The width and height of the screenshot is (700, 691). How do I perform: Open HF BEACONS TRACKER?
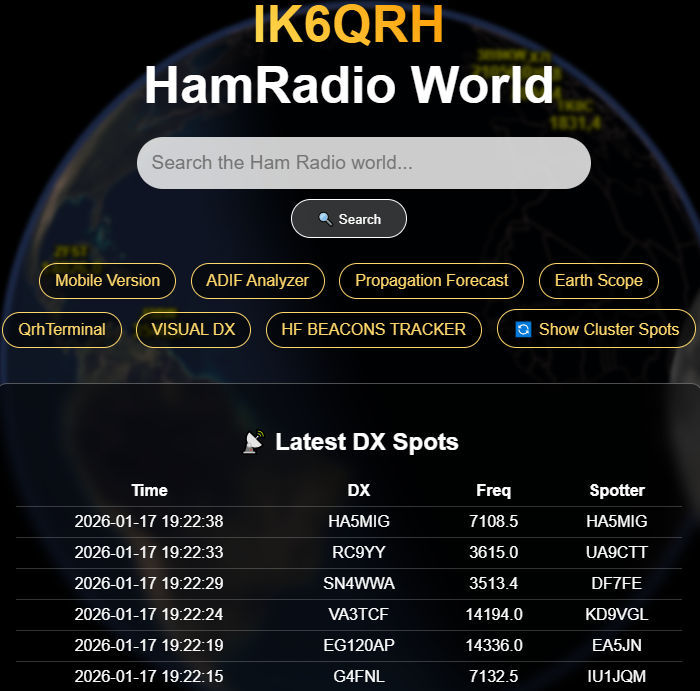point(374,330)
